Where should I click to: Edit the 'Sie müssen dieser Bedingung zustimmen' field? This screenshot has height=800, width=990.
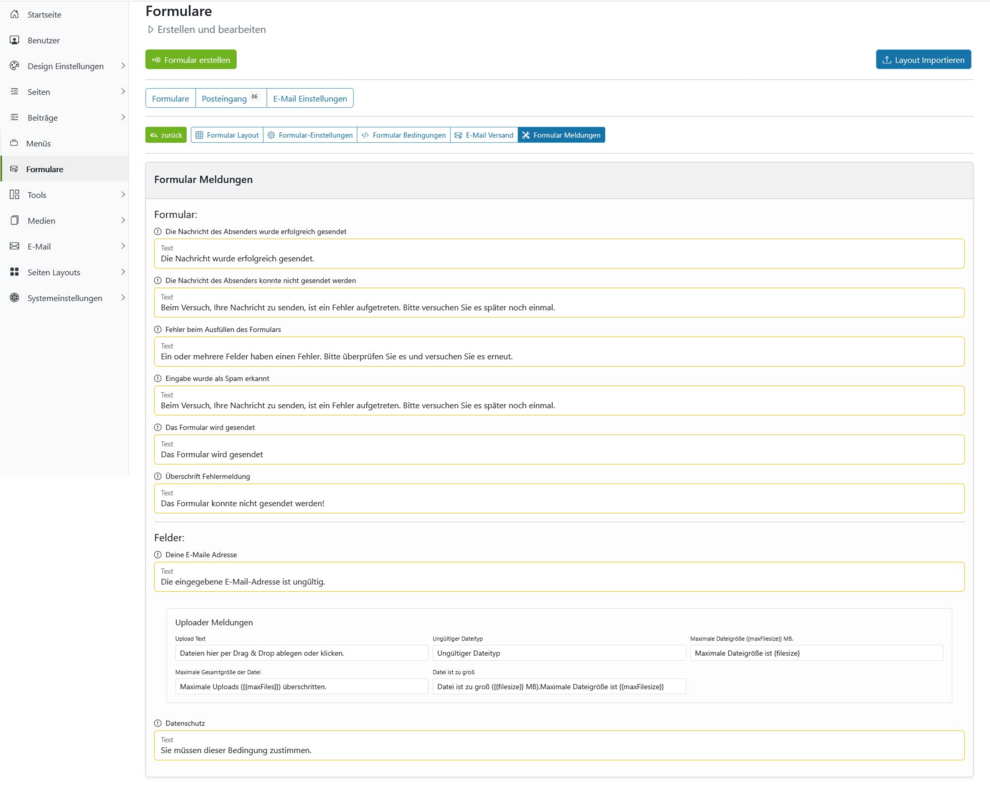click(x=559, y=746)
